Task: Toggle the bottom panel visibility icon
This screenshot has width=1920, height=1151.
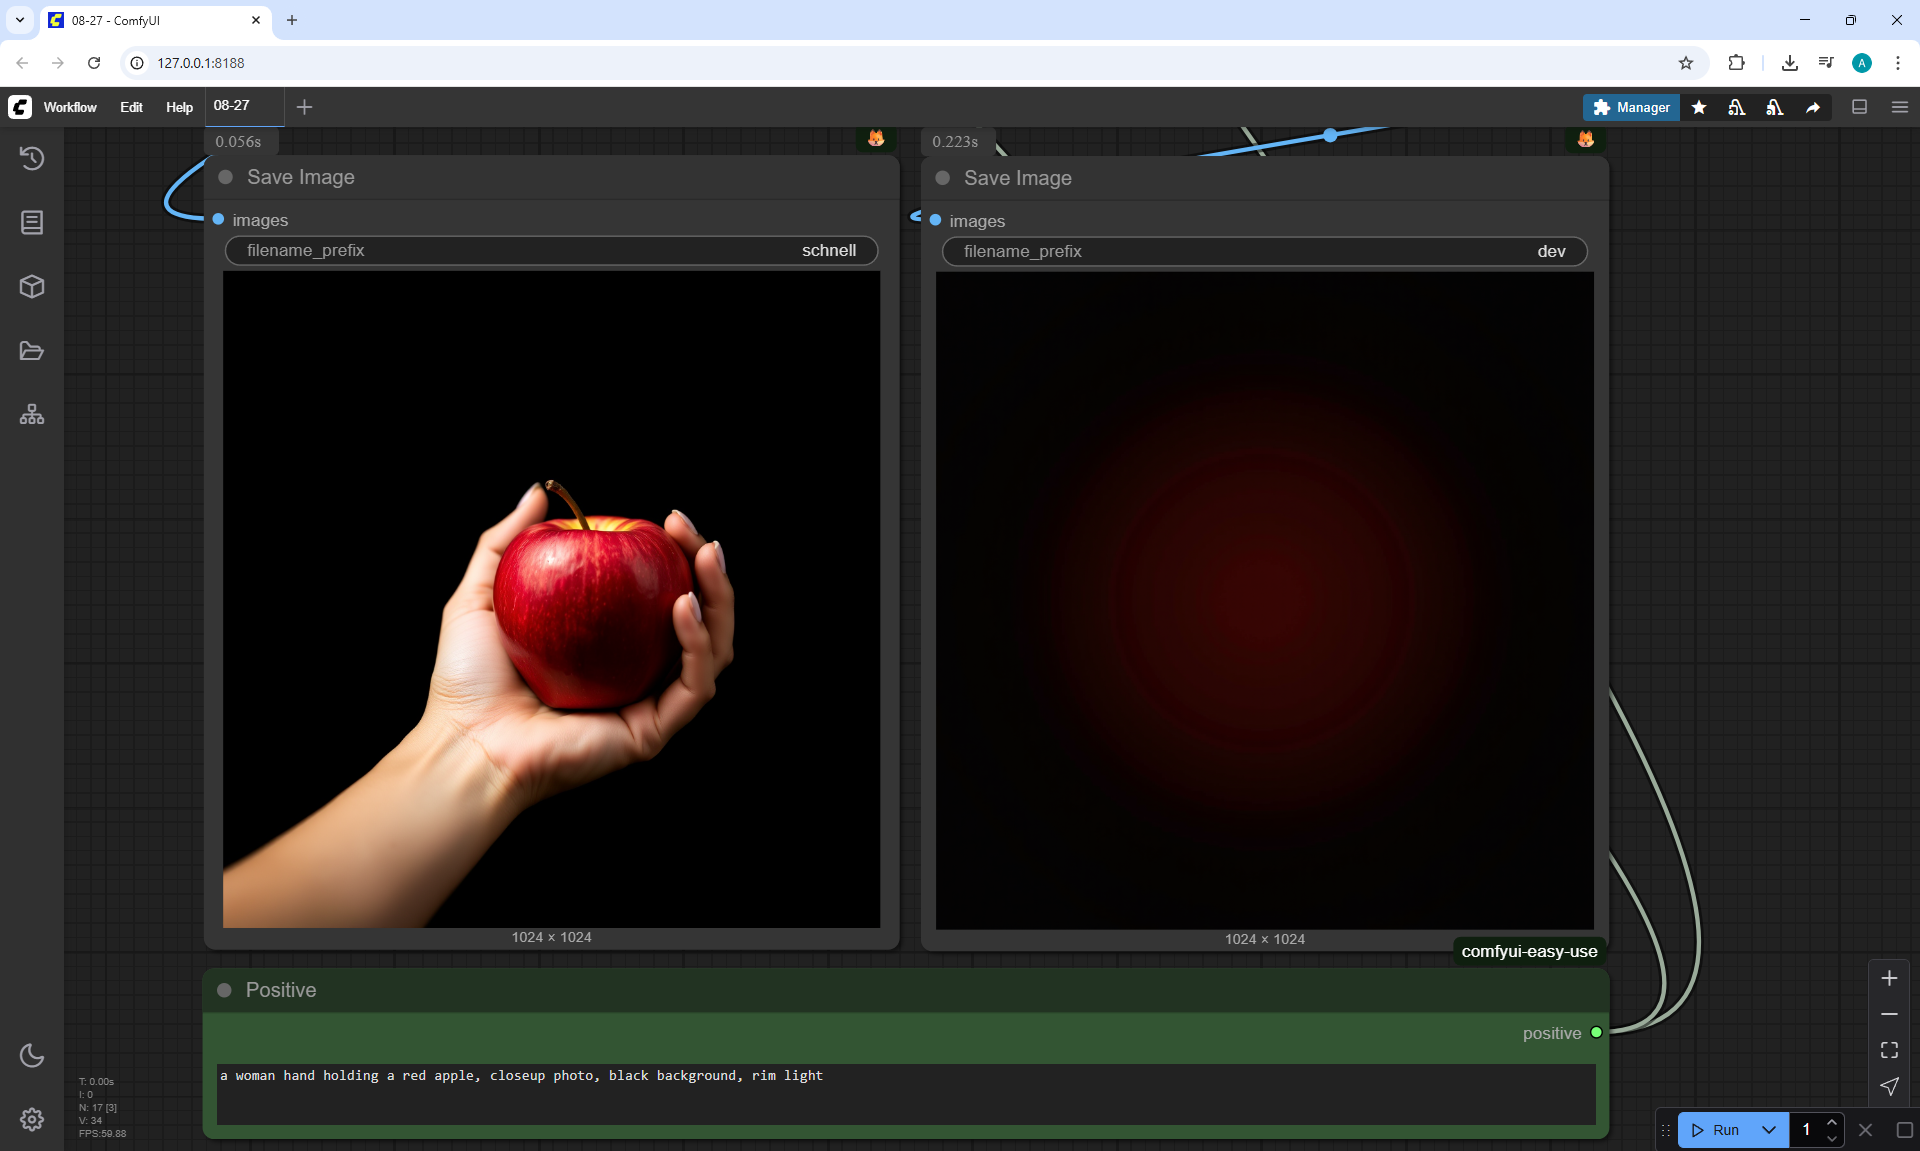Action: point(1859,107)
